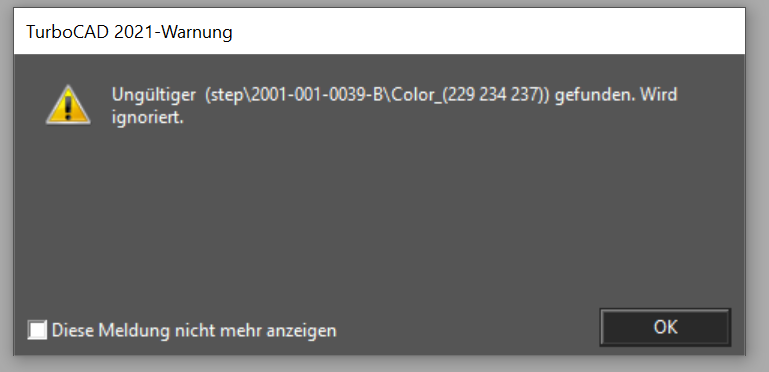Screen dimensions: 769x372
Task: Click the word "anzeigen" beside the checkbox
Action: click(301, 331)
